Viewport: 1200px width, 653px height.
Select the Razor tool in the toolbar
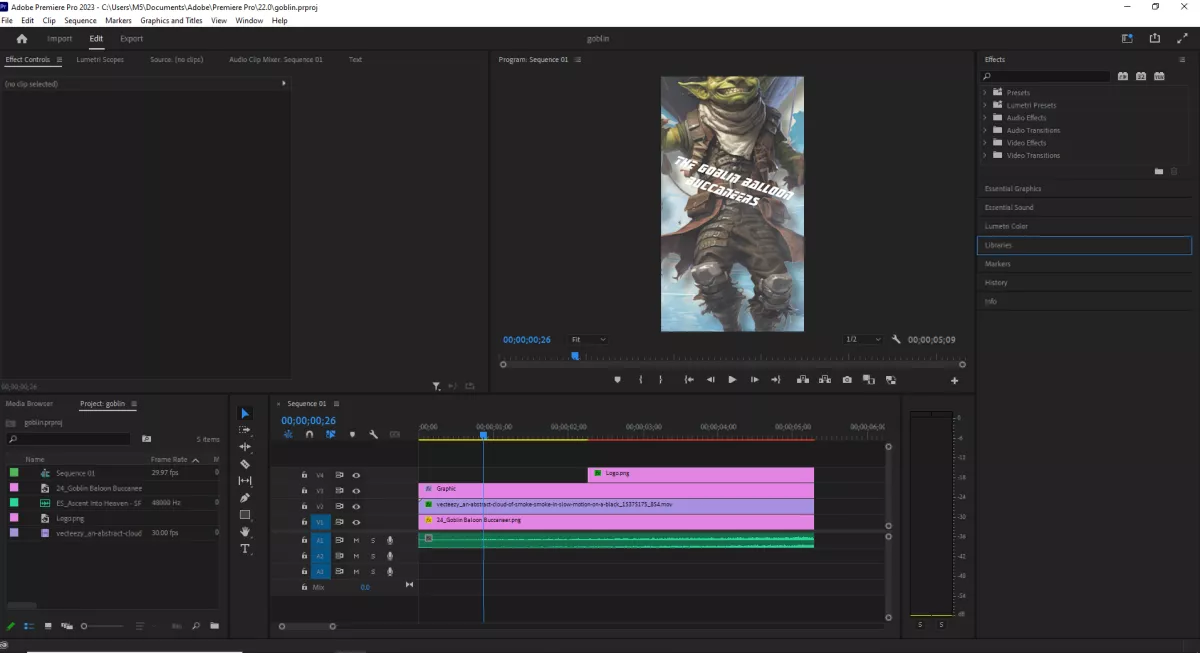click(x=245, y=464)
